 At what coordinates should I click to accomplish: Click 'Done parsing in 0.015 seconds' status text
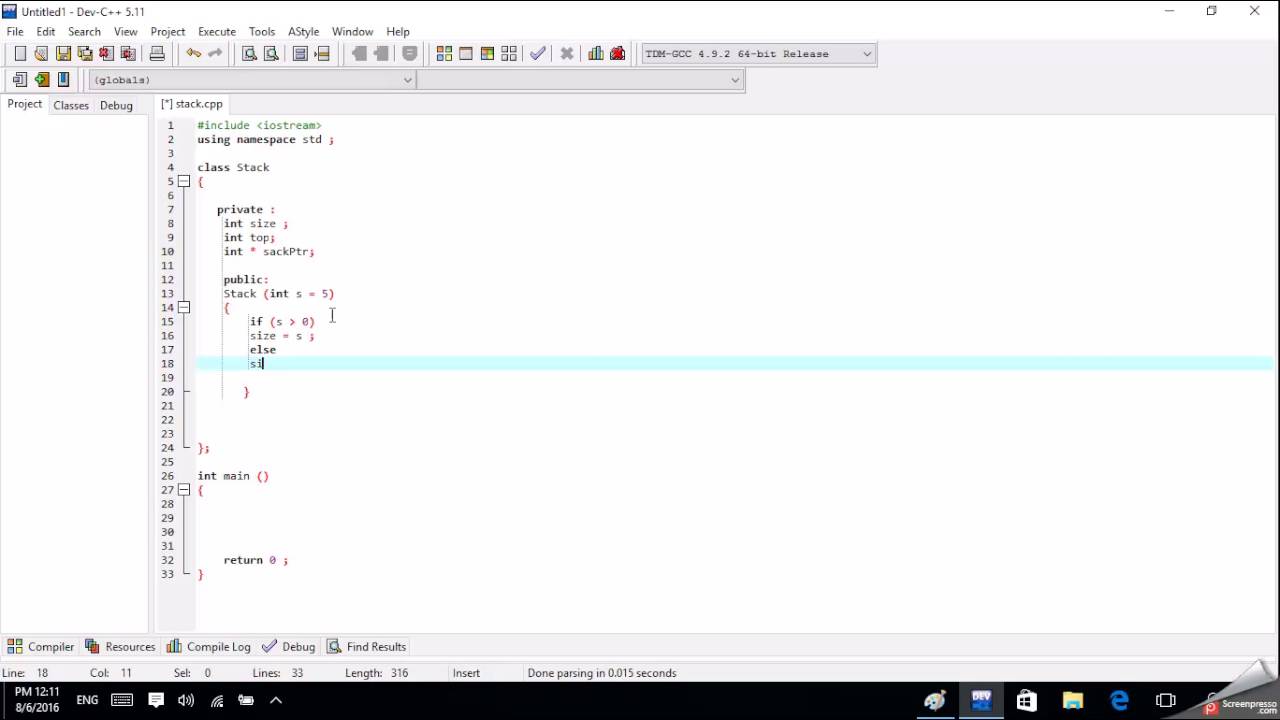(x=602, y=673)
